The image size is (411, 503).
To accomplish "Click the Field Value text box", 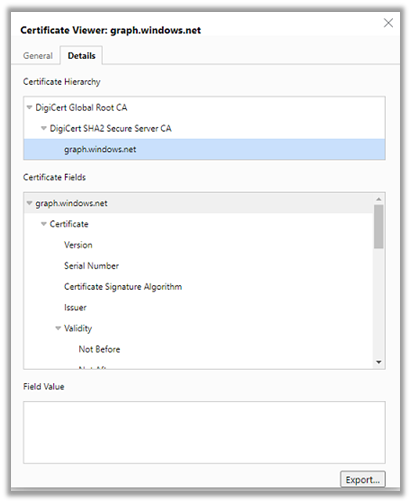I will pyautogui.click(x=204, y=432).
